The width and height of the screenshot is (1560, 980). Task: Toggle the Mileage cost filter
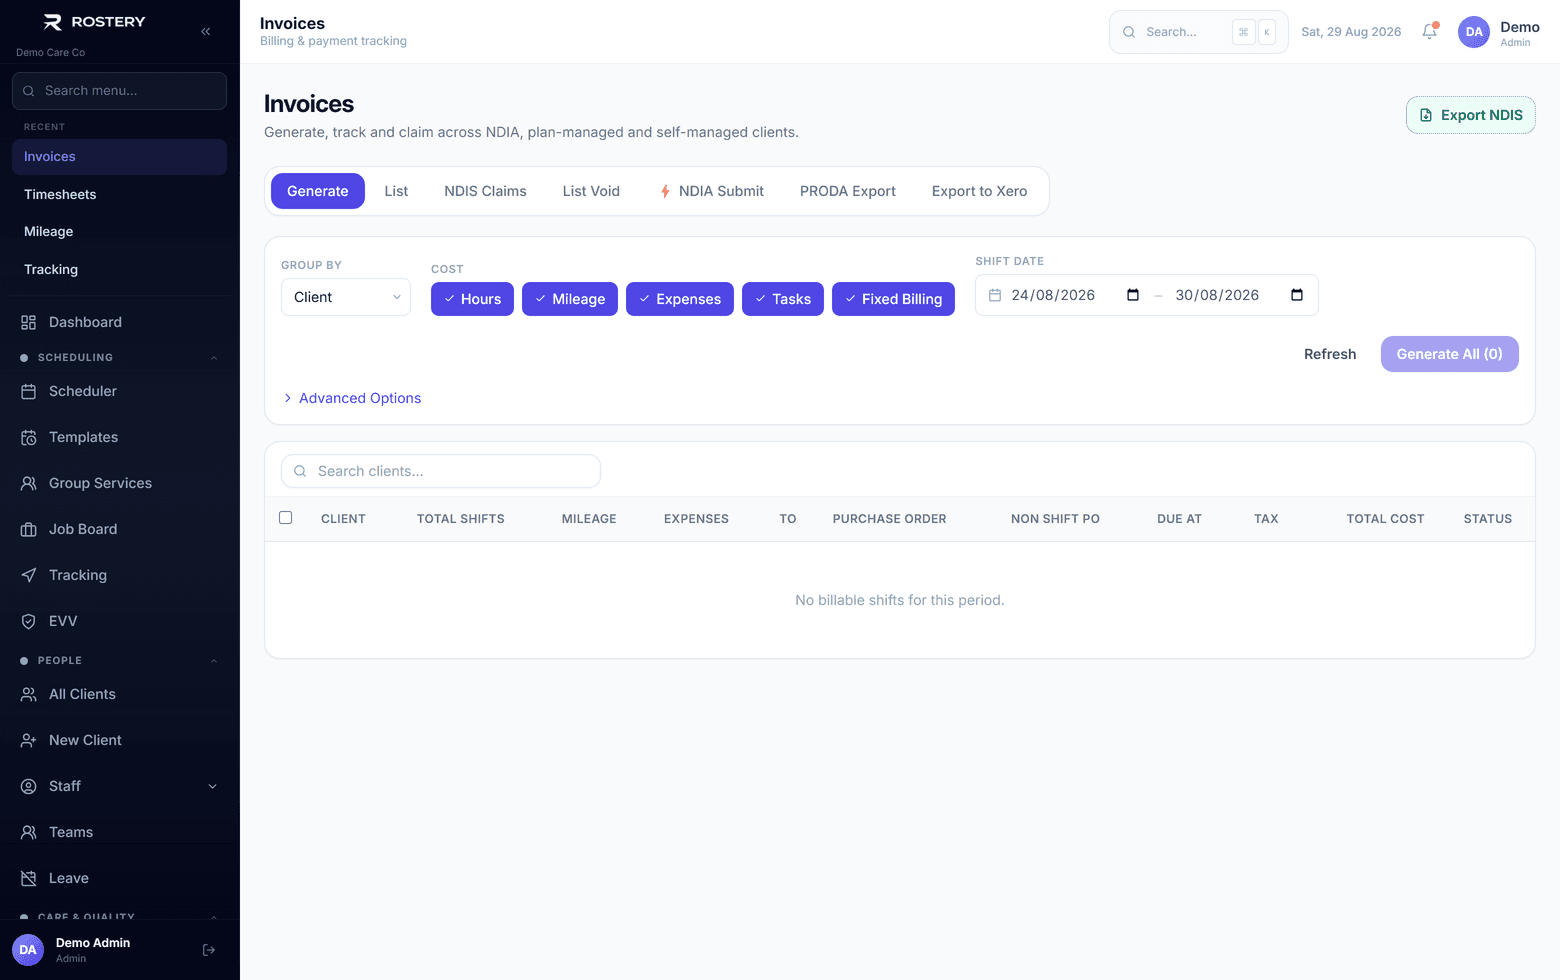point(570,299)
